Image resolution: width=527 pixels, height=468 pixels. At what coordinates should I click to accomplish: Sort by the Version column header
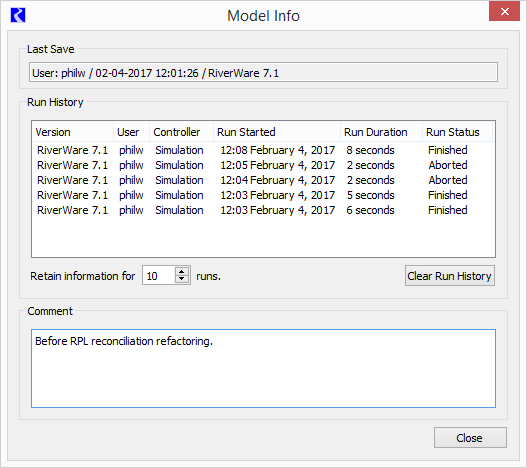(x=73, y=132)
